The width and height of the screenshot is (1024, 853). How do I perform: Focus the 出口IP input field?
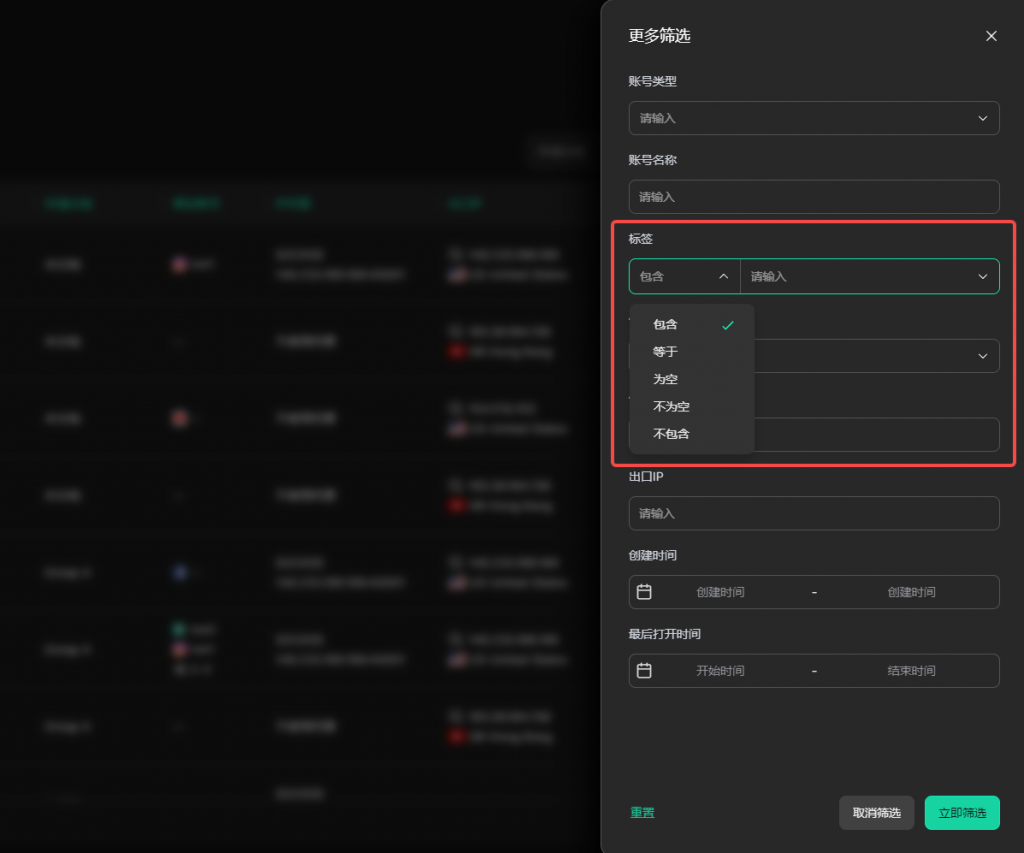coord(813,513)
